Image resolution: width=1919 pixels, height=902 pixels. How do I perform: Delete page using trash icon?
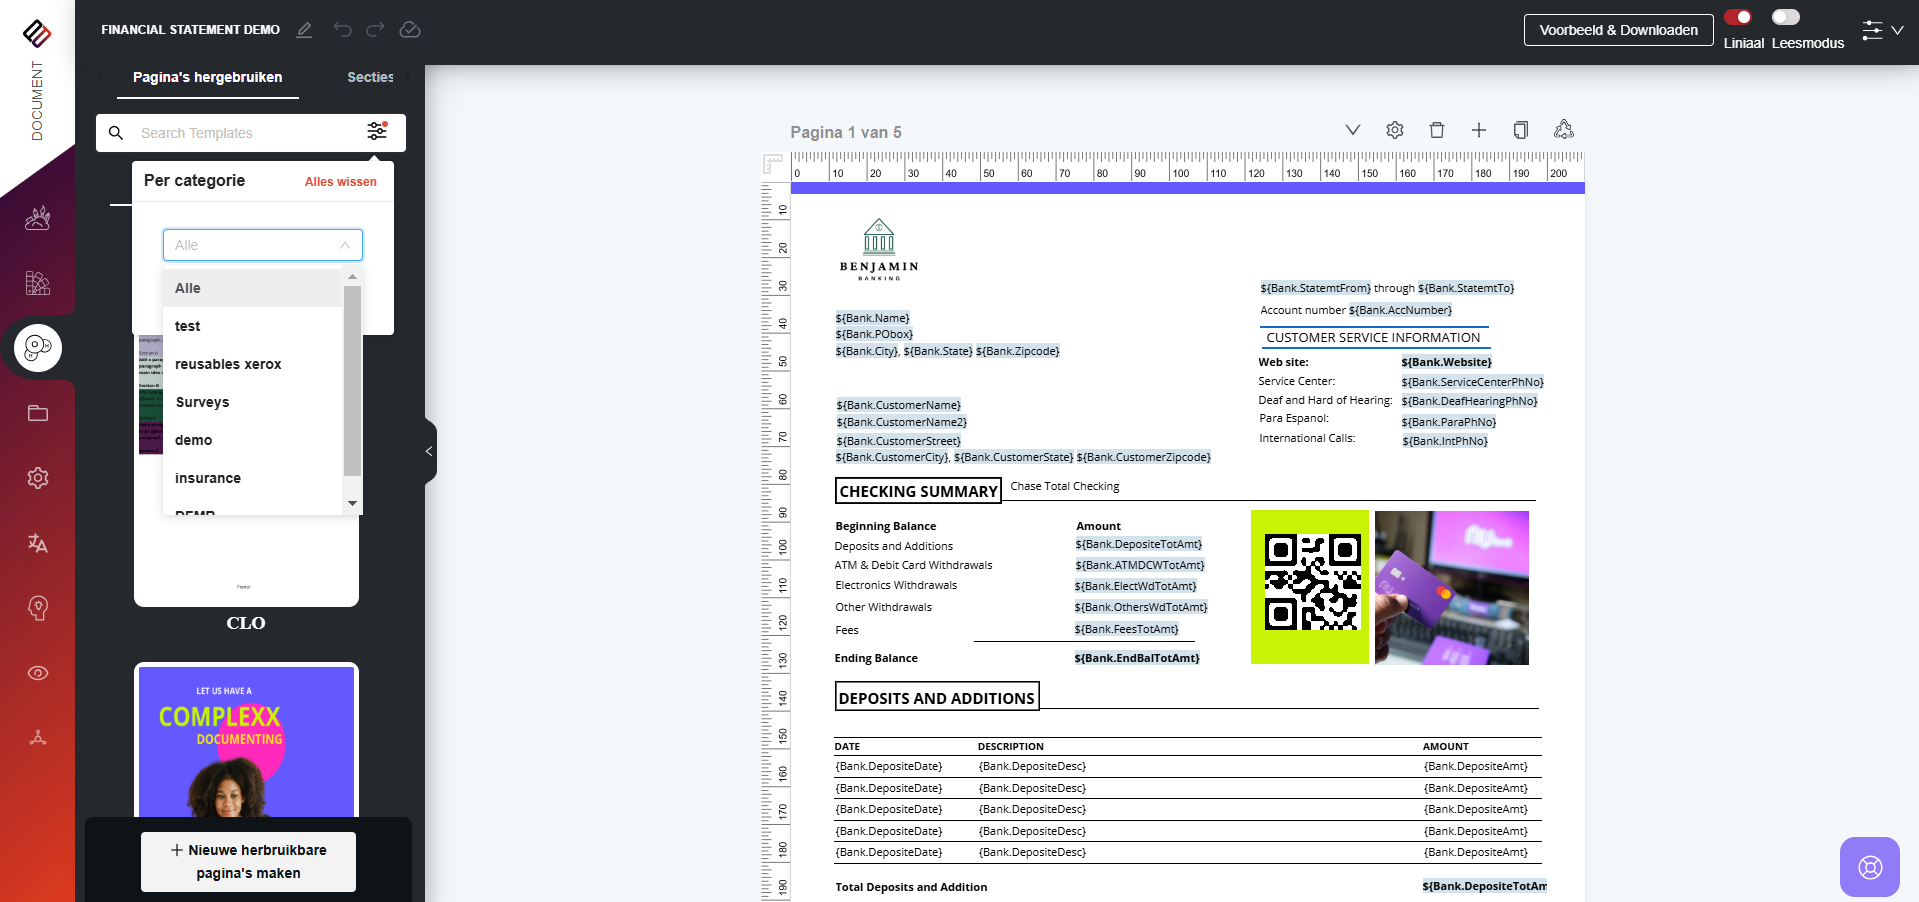tap(1437, 130)
